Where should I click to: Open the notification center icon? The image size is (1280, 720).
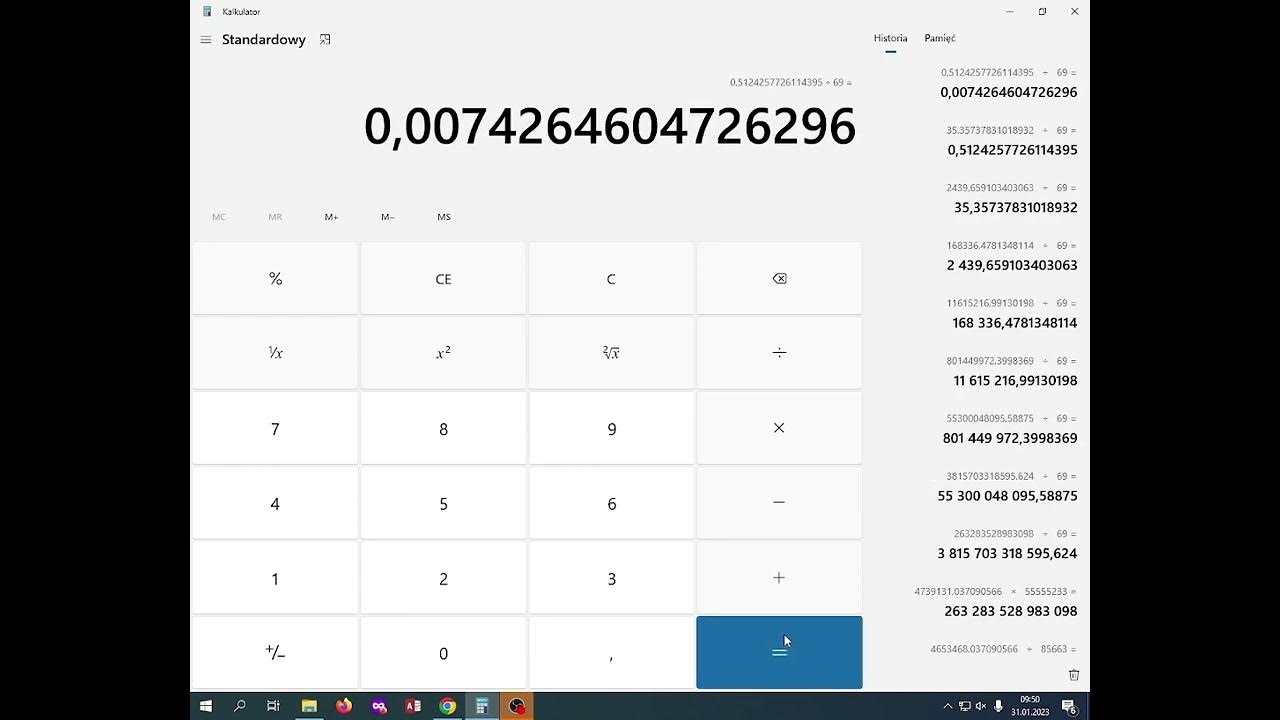tap(1068, 706)
